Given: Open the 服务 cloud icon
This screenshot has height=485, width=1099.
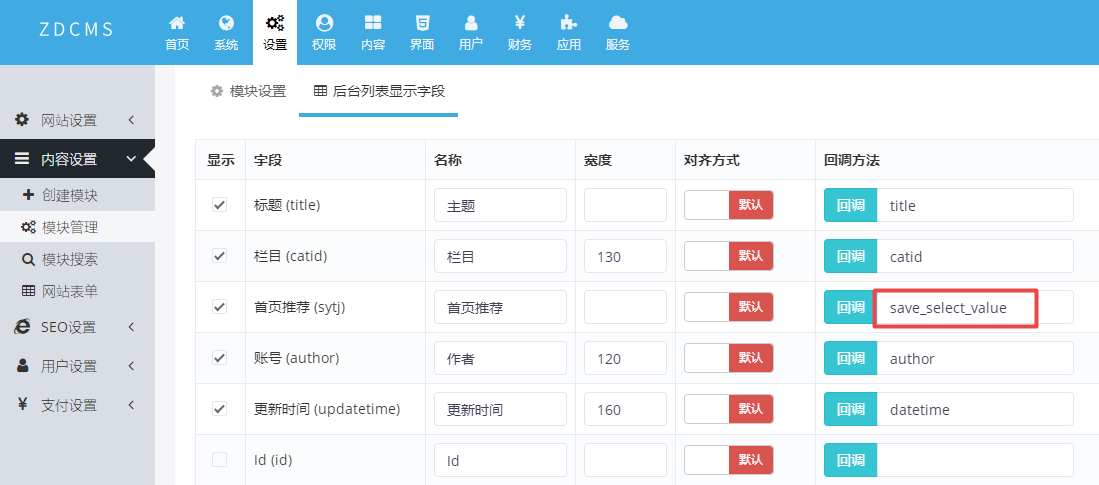Looking at the screenshot, I should coord(617,23).
